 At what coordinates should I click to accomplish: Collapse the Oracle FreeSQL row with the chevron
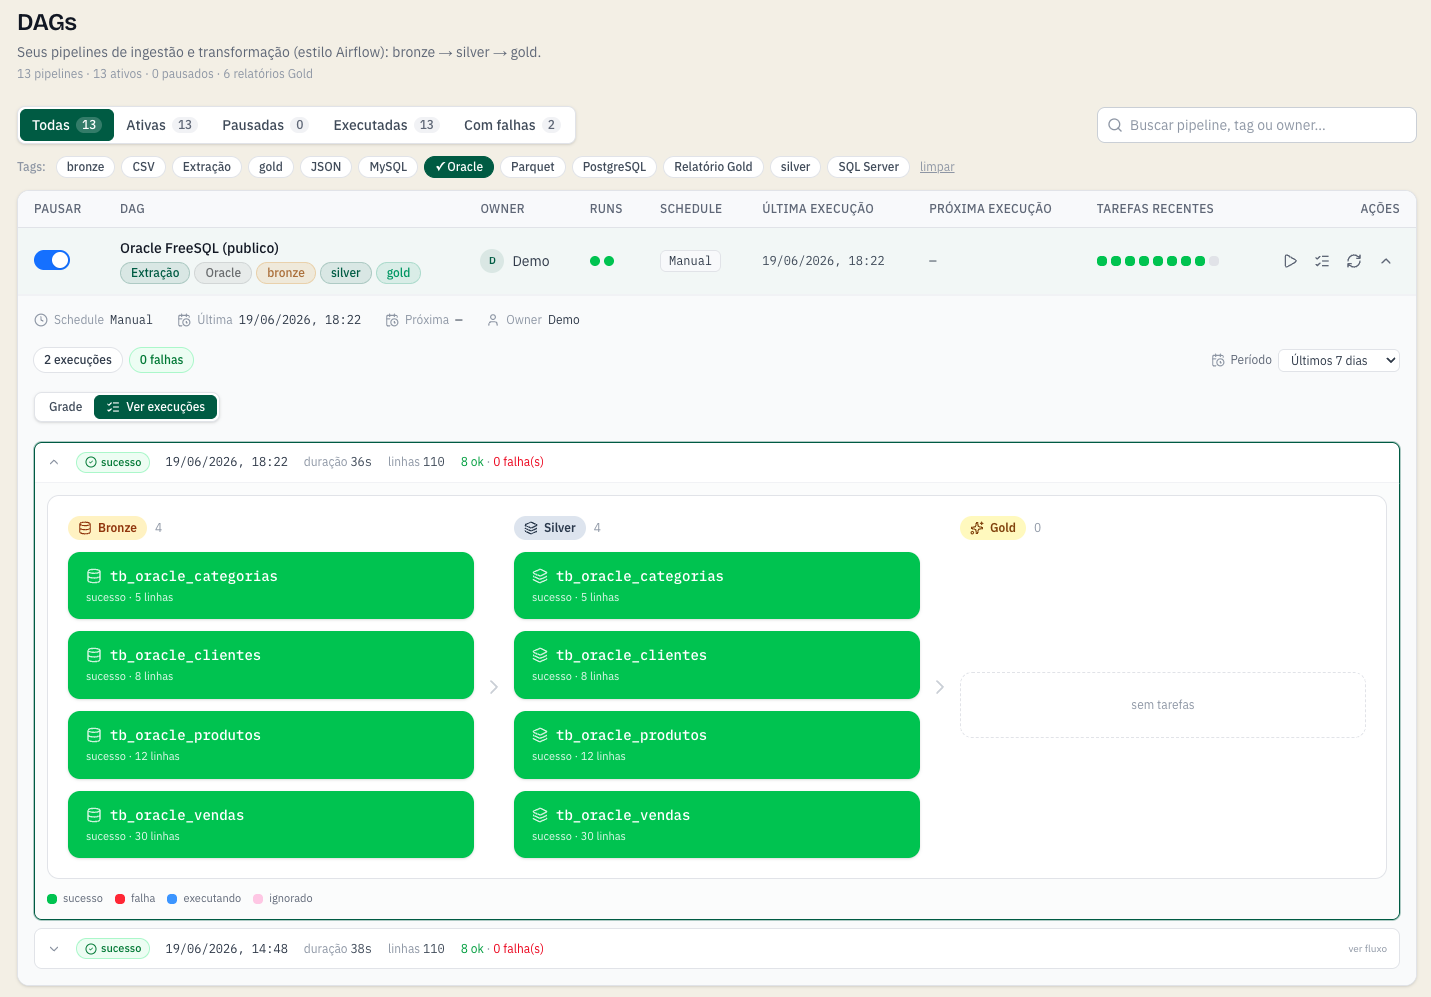[x=1386, y=261]
